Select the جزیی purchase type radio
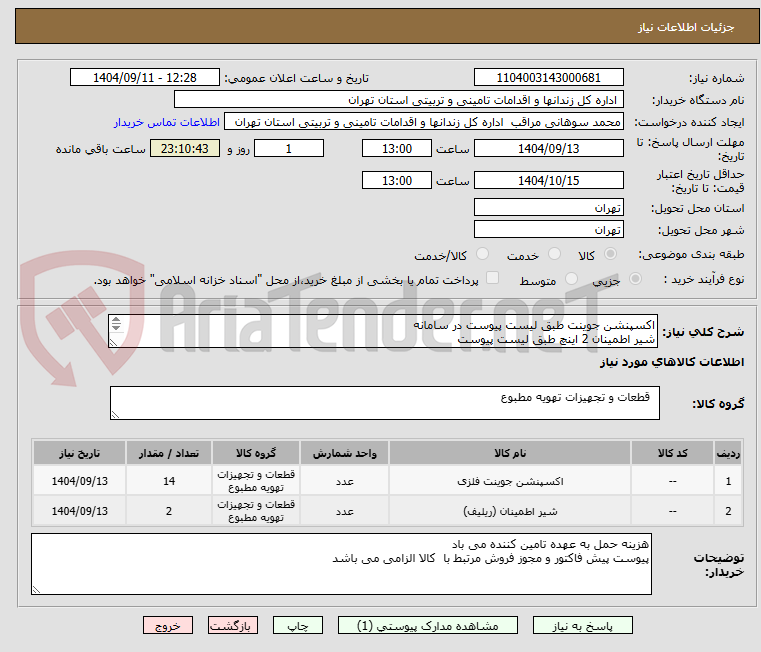 pos(635,279)
